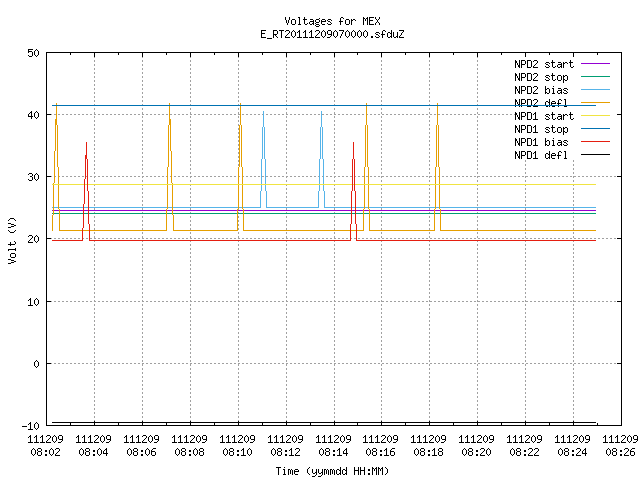Viewport: 640px width, 480px height.
Task: Click the purple NPD2 start legend line sample
Action: click(595, 64)
